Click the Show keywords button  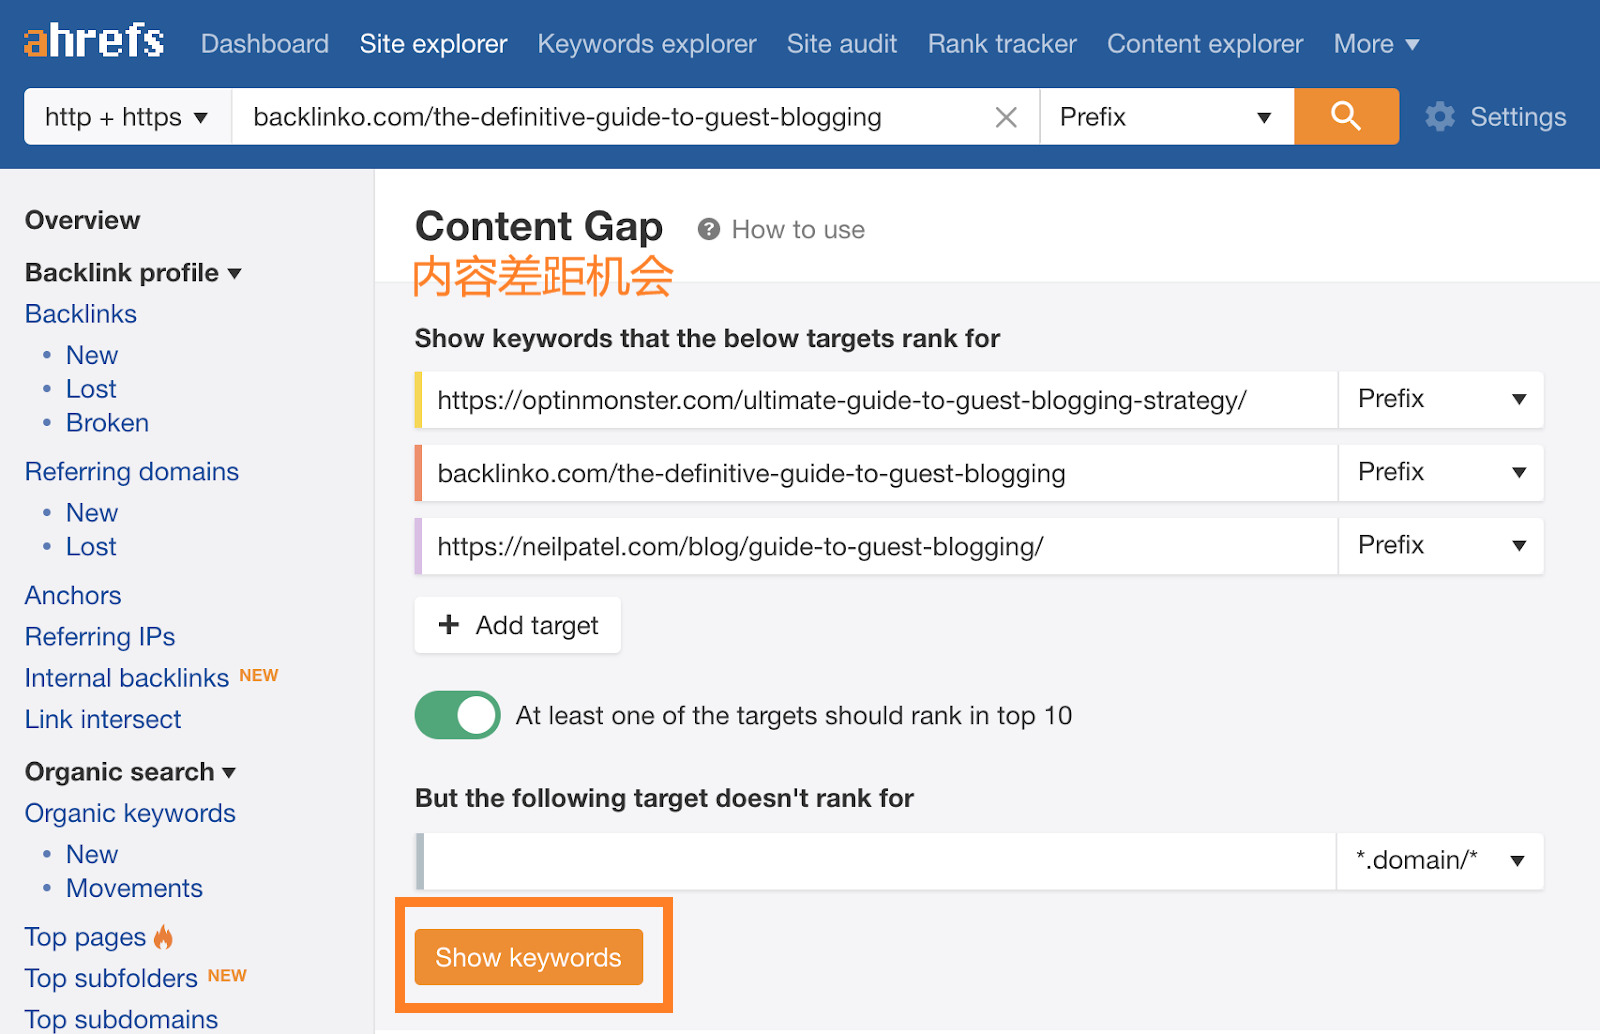529,957
